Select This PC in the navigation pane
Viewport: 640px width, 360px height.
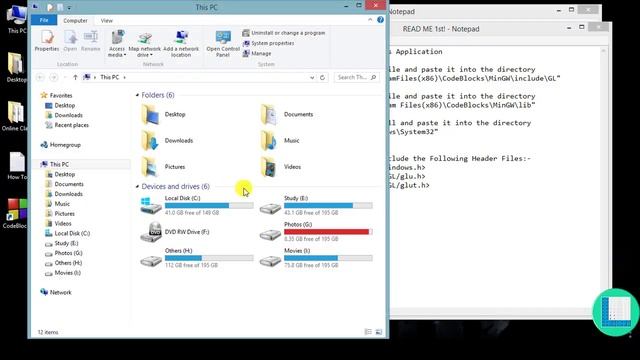pos(59,164)
